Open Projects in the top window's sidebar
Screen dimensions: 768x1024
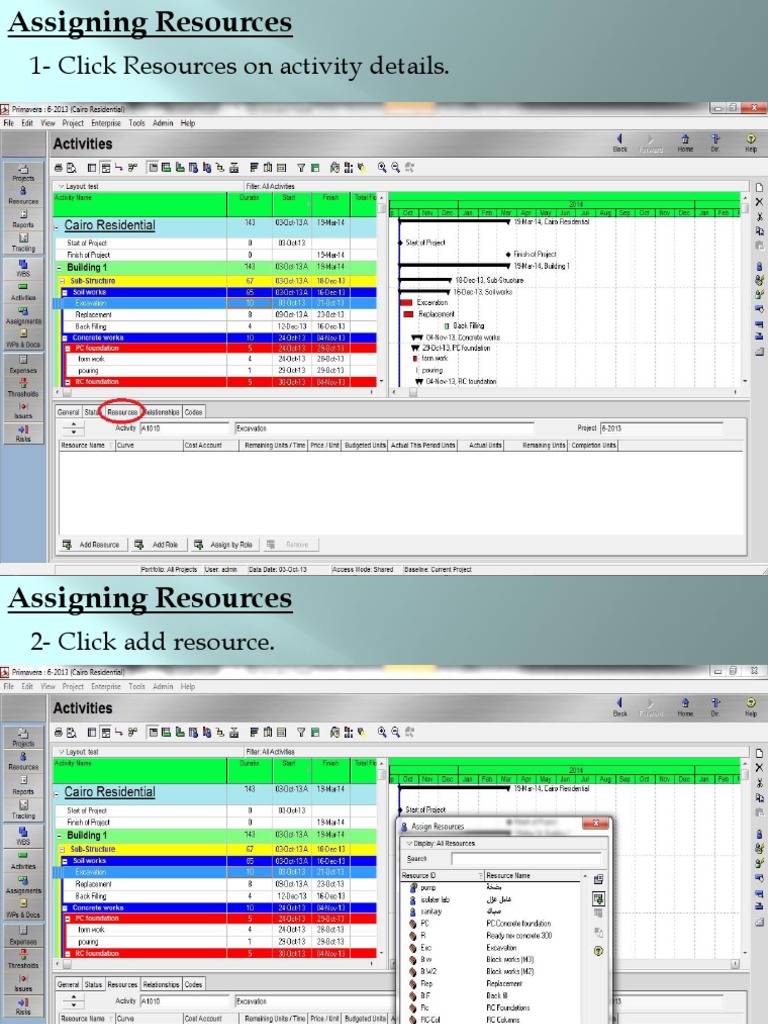click(23, 172)
